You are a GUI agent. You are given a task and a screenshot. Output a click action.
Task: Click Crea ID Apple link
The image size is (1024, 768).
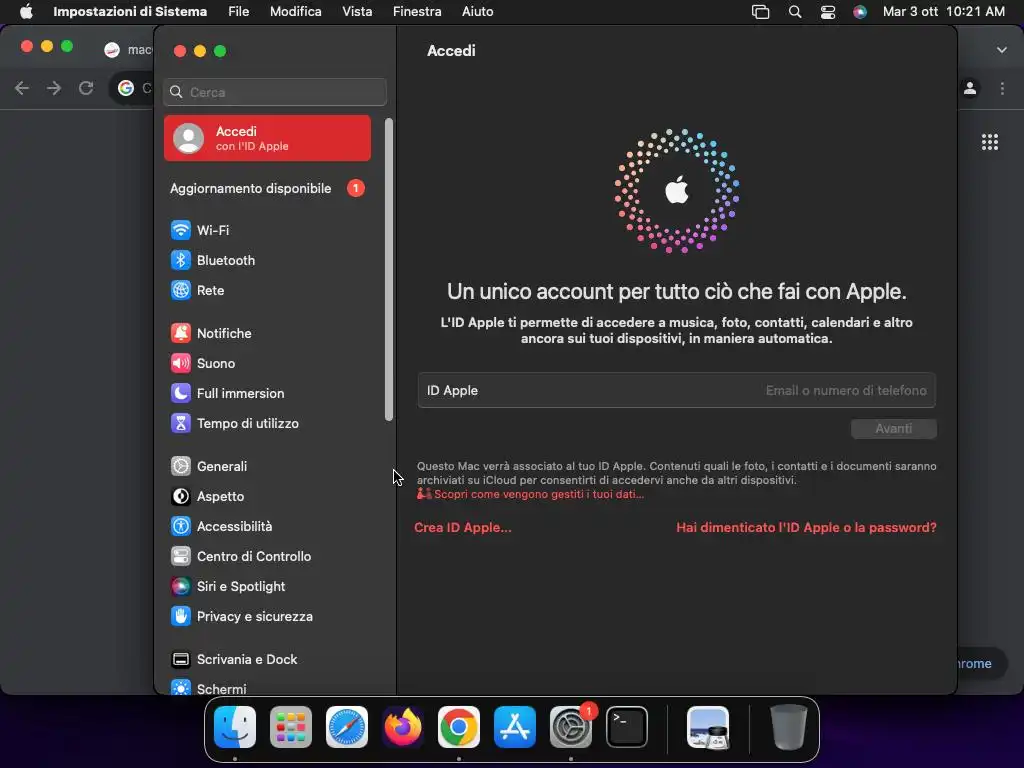463,528
